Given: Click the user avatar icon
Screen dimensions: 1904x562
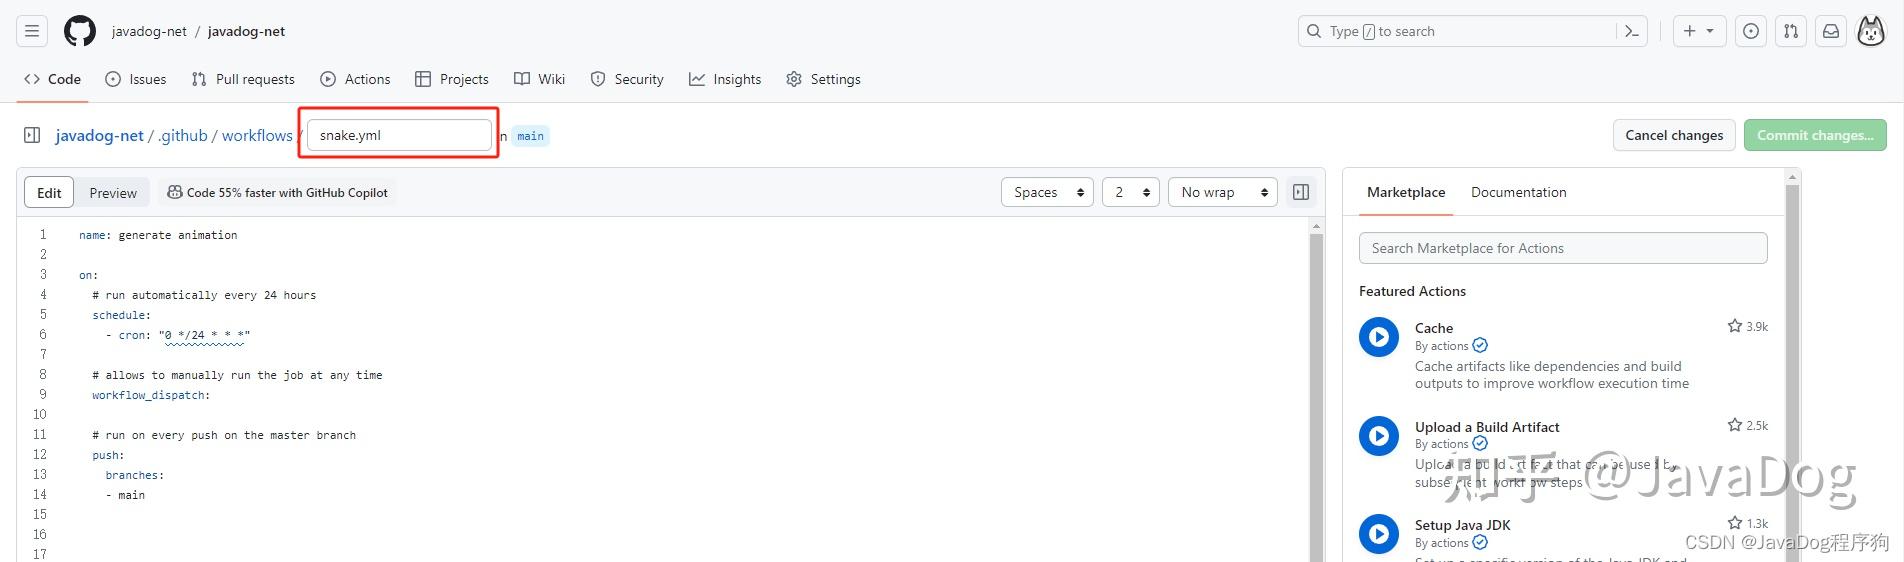Looking at the screenshot, I should click(1871, 31).
